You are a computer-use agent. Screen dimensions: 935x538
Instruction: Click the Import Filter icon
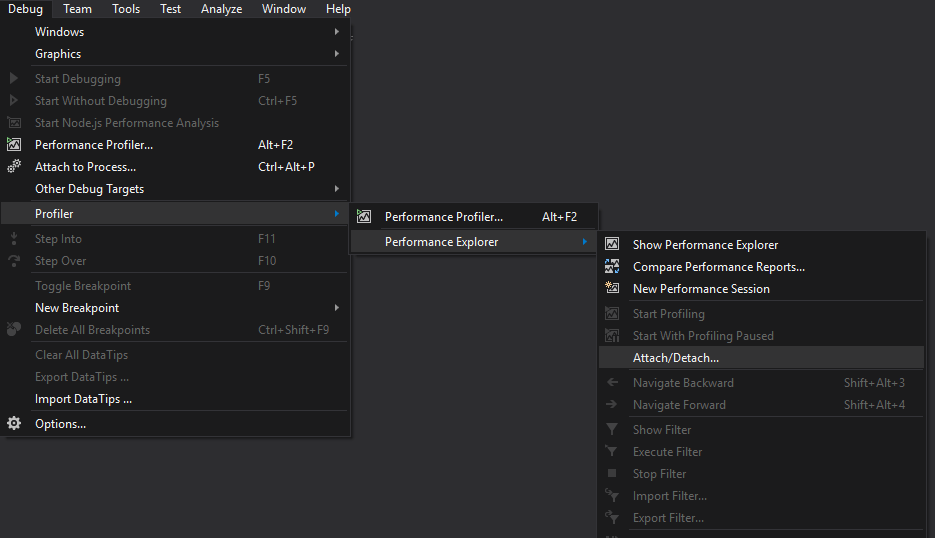[612, 495]
